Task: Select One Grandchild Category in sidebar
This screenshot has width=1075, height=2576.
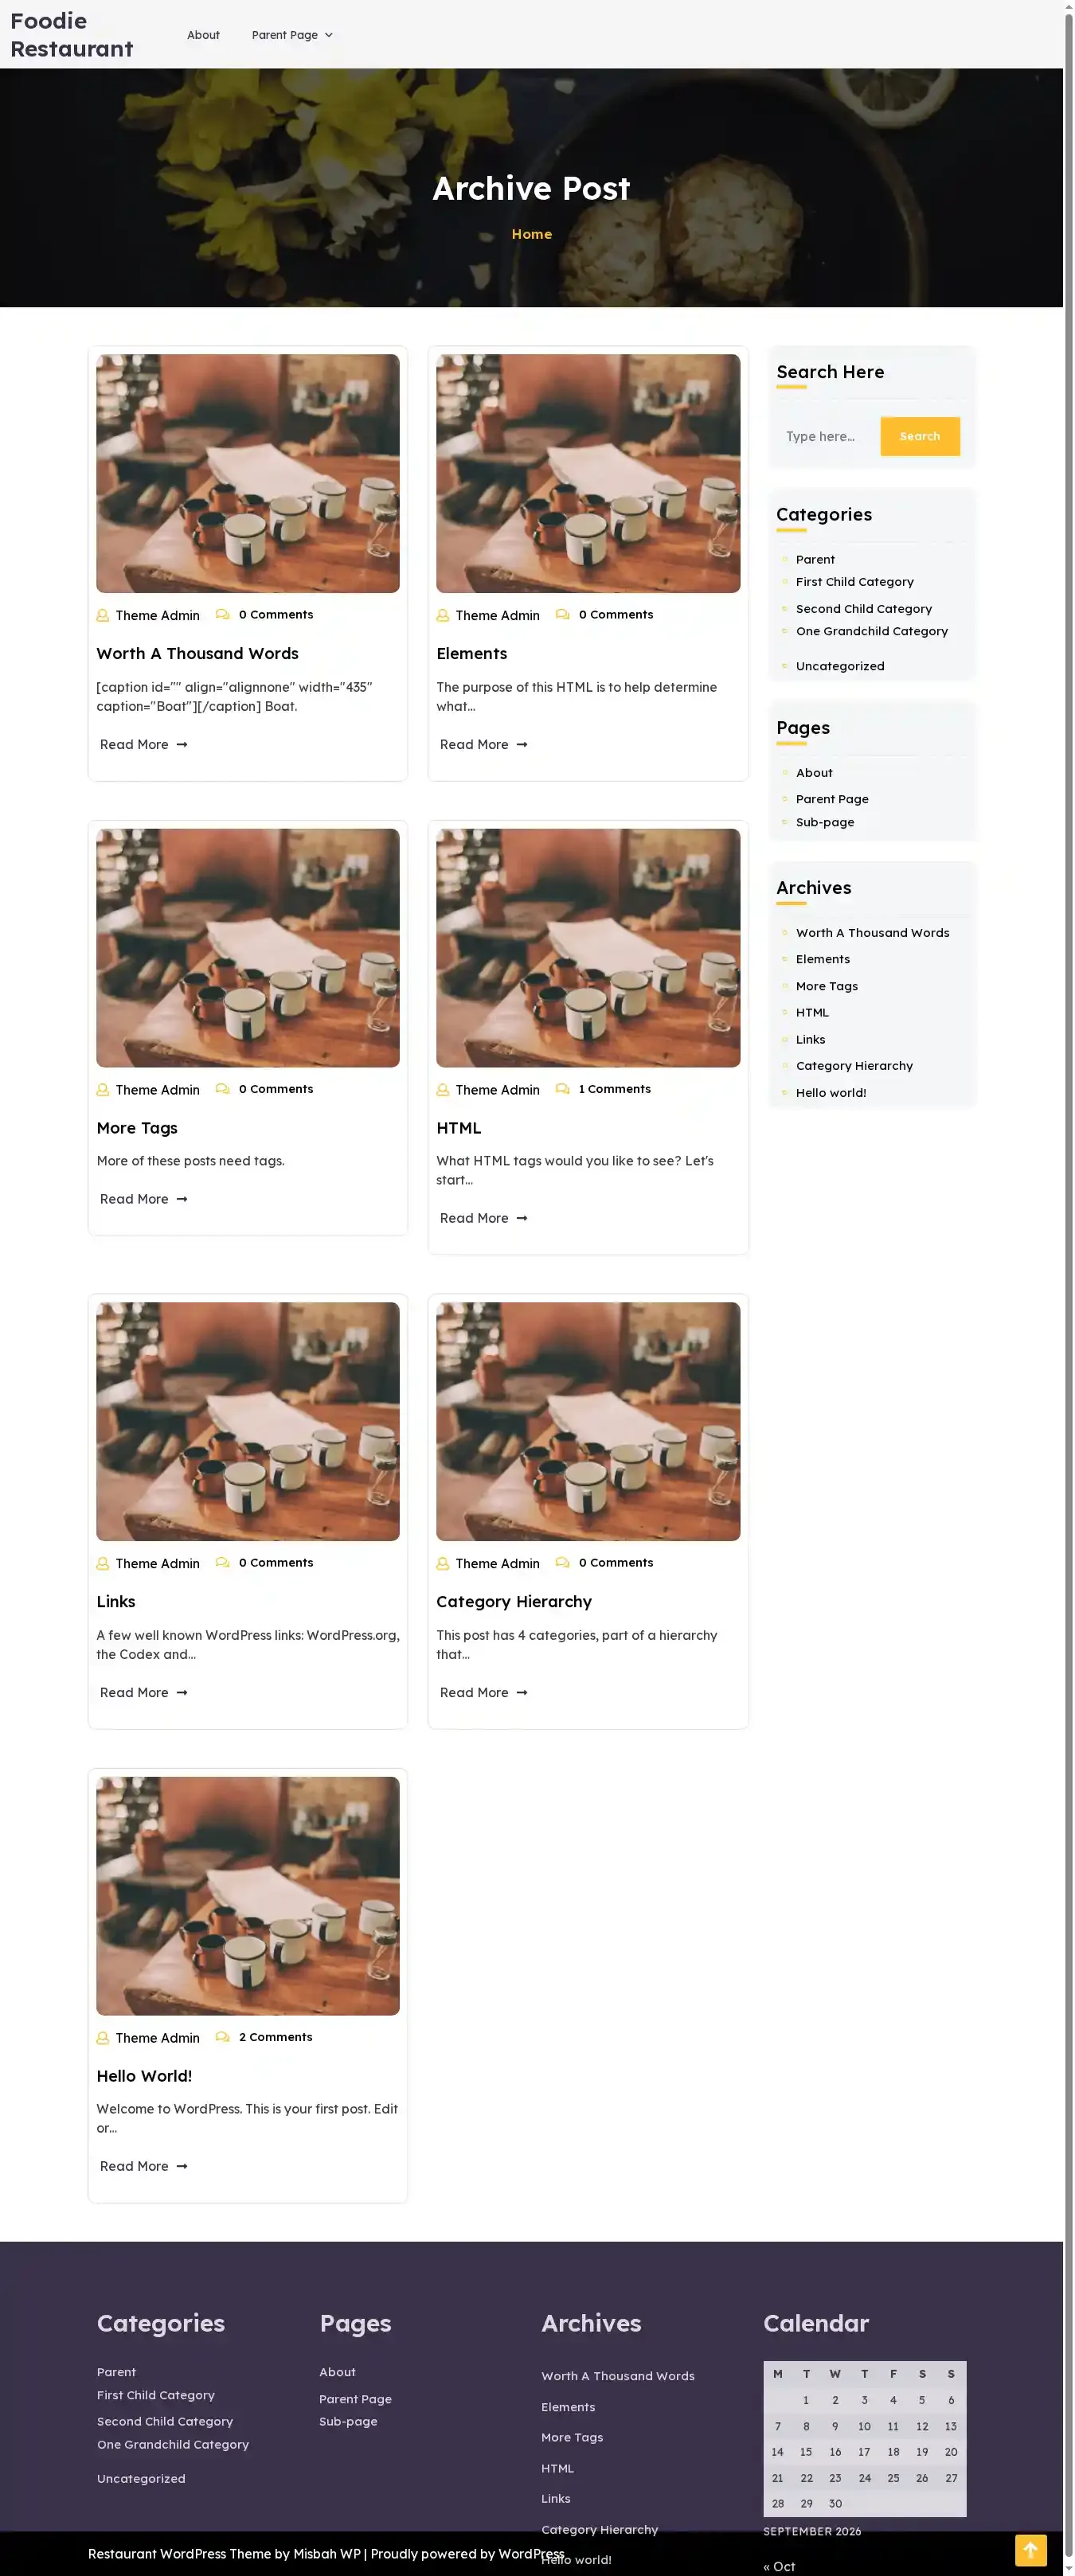Action: click(x=871, y=630)
